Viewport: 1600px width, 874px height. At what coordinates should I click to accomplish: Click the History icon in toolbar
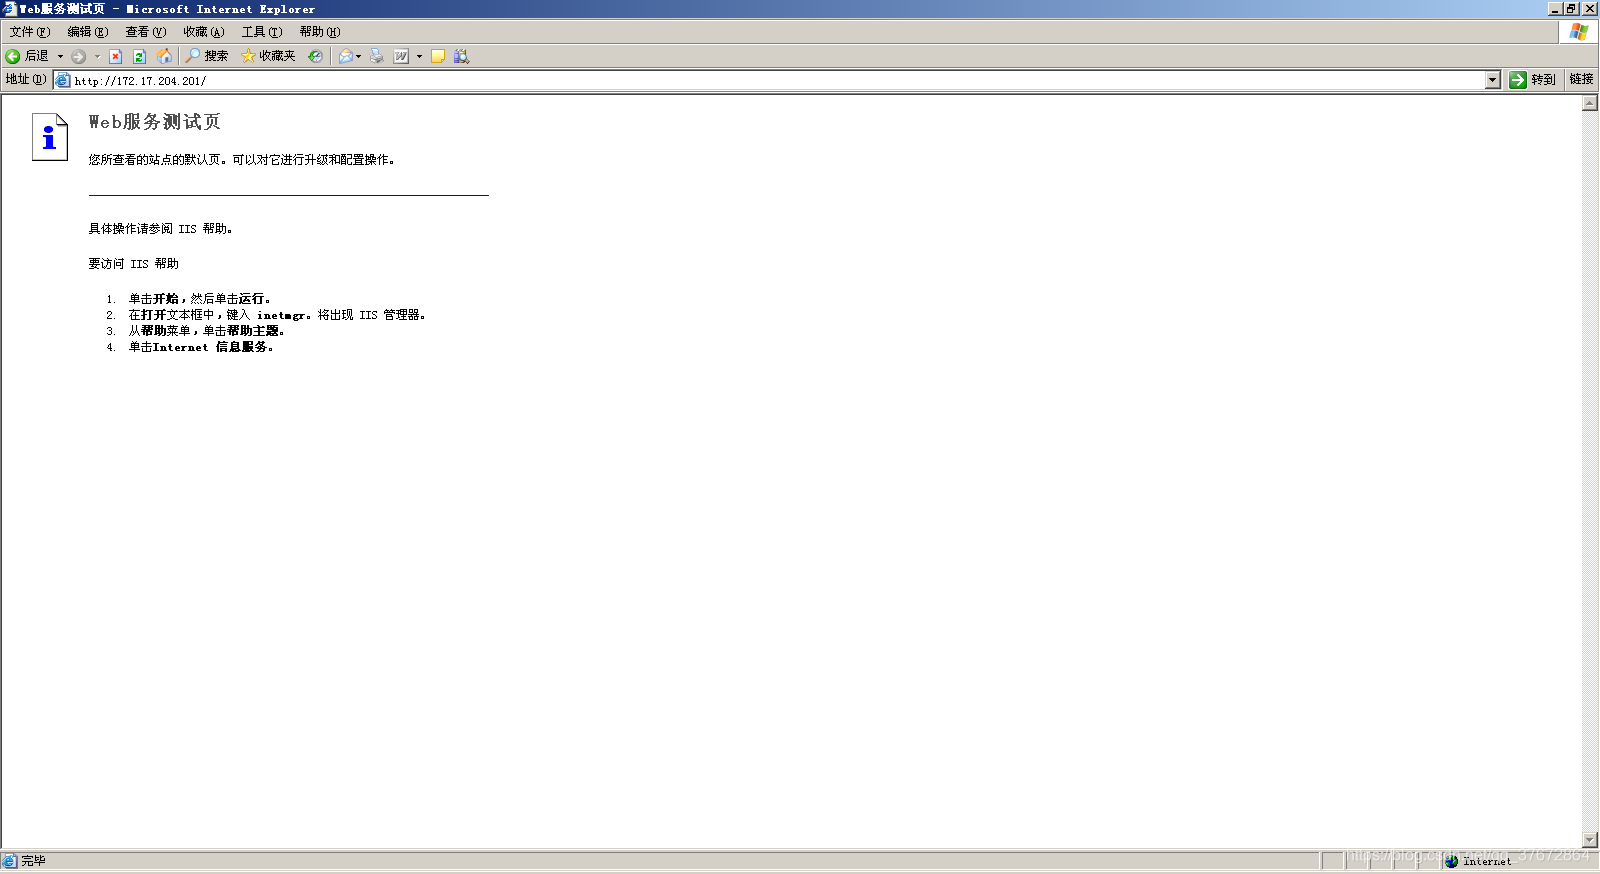point(315,56)
